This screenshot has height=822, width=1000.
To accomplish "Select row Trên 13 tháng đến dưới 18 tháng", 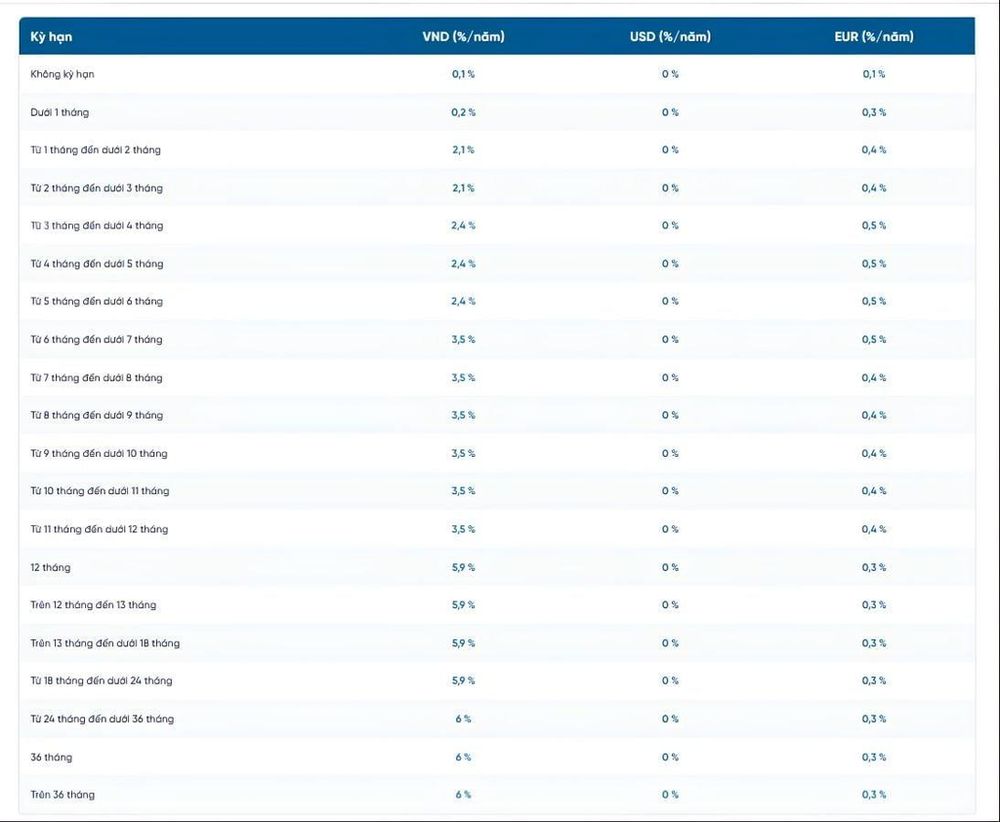I will (x=497, y=643).
